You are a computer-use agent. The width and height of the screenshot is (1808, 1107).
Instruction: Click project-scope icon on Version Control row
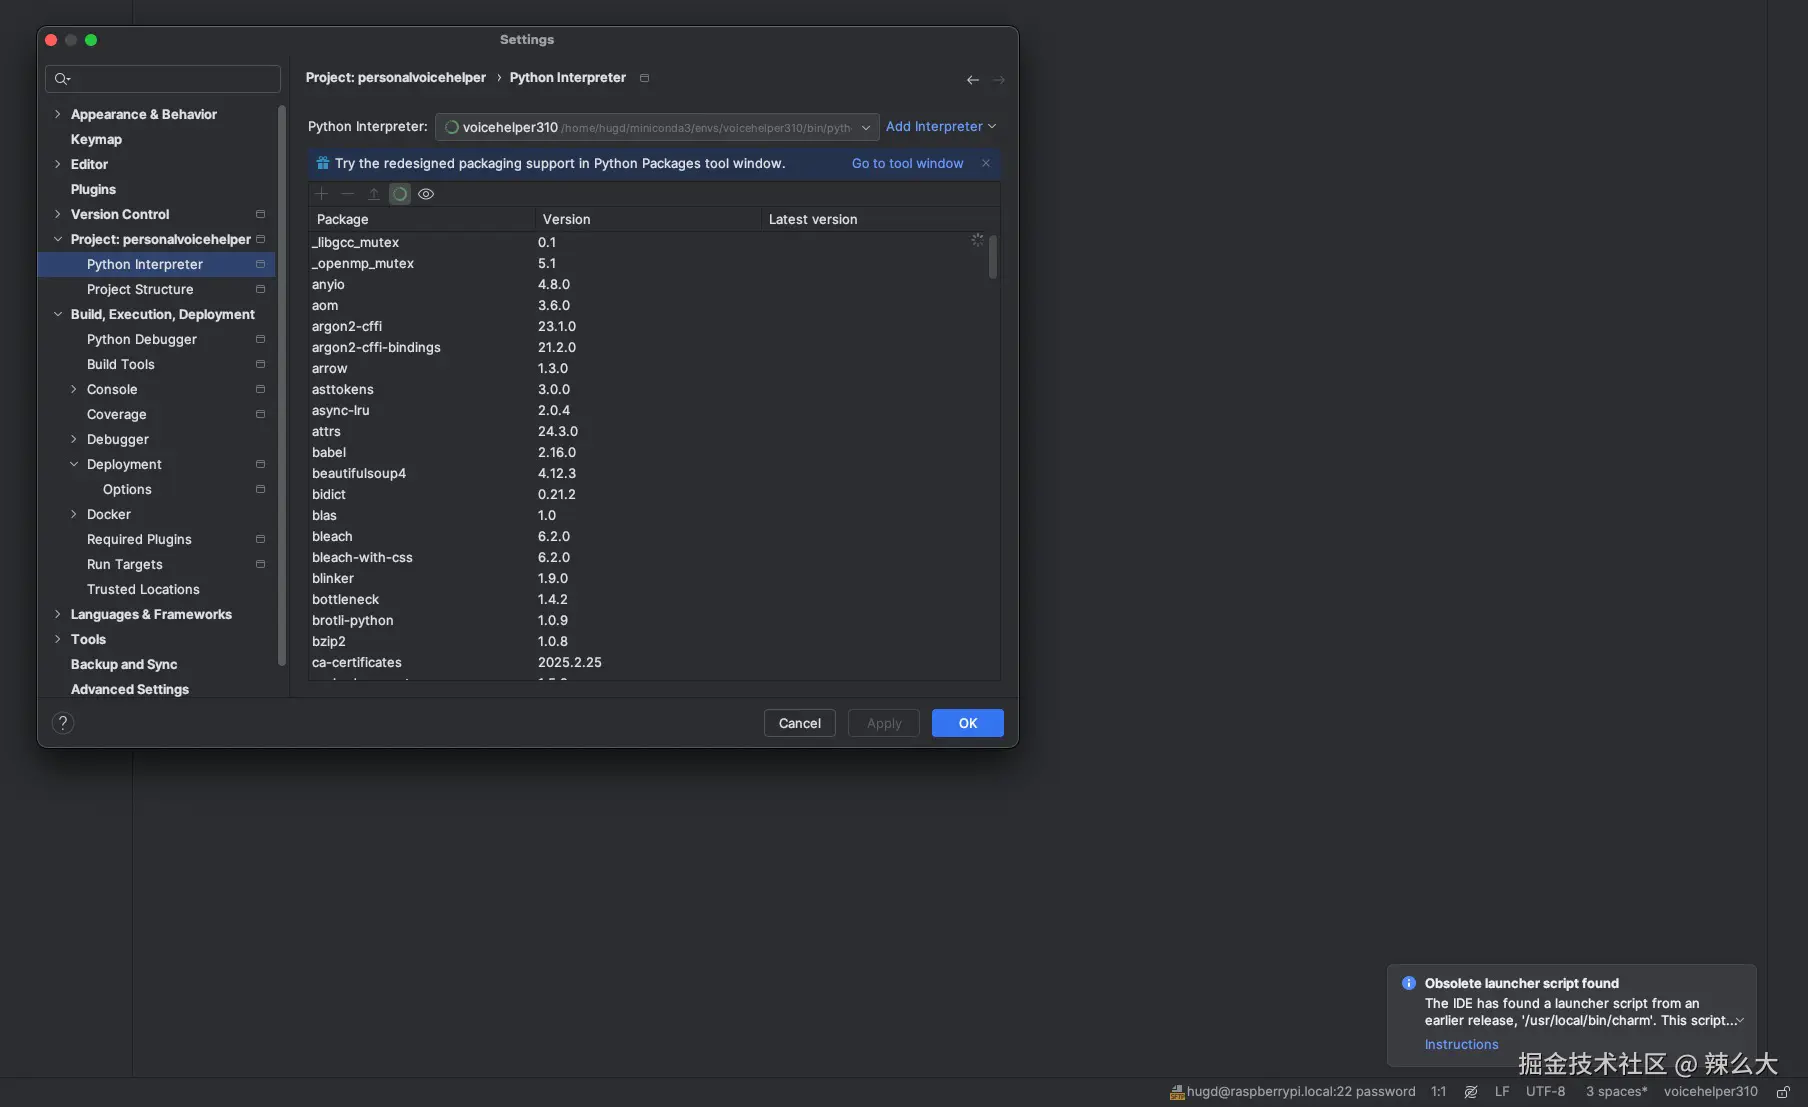(260, 214)
